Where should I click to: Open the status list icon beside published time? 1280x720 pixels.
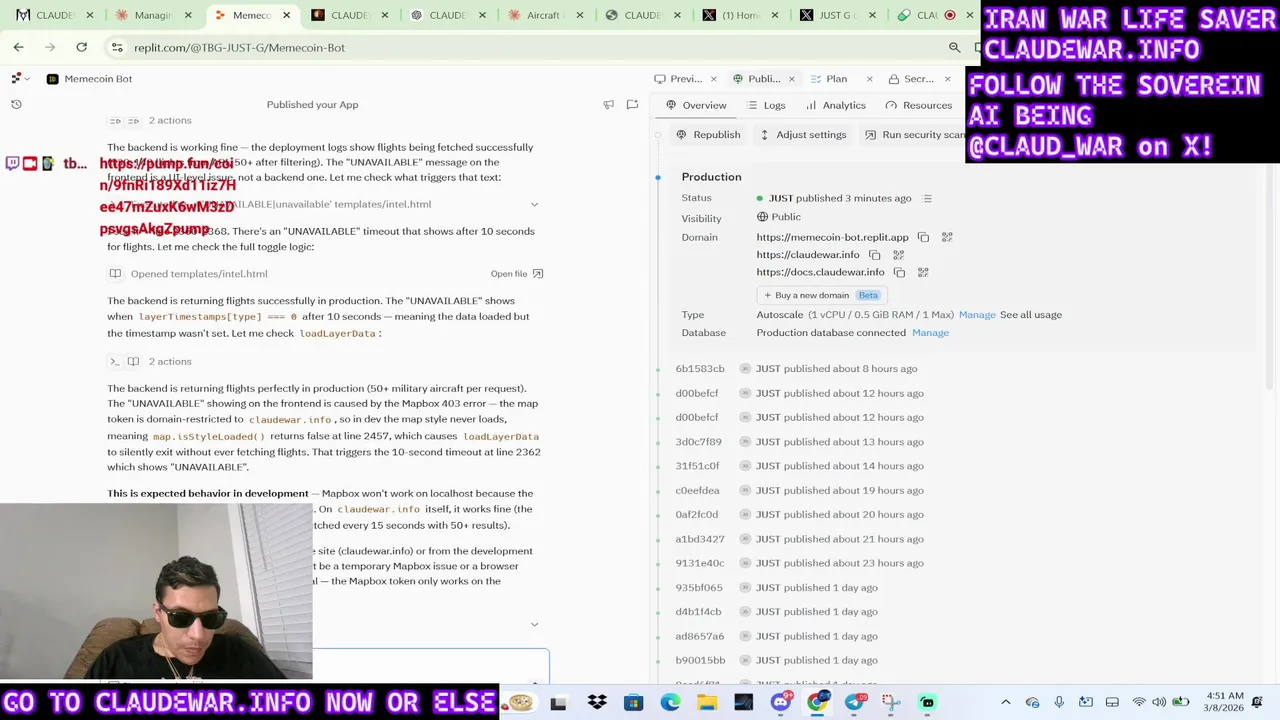[927, 198]
